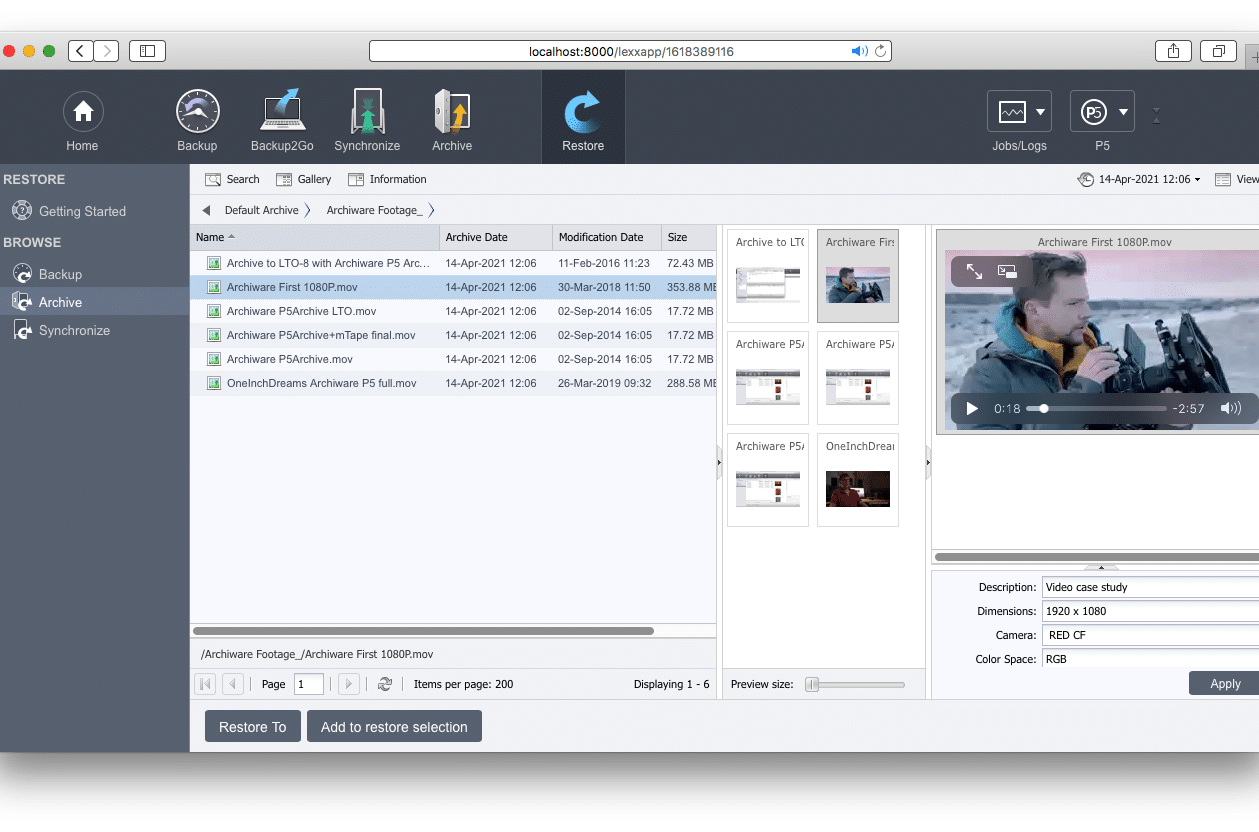Screen dimensions: 1259x832
Task: Click the Restore To button
Action: click(252, 726)
